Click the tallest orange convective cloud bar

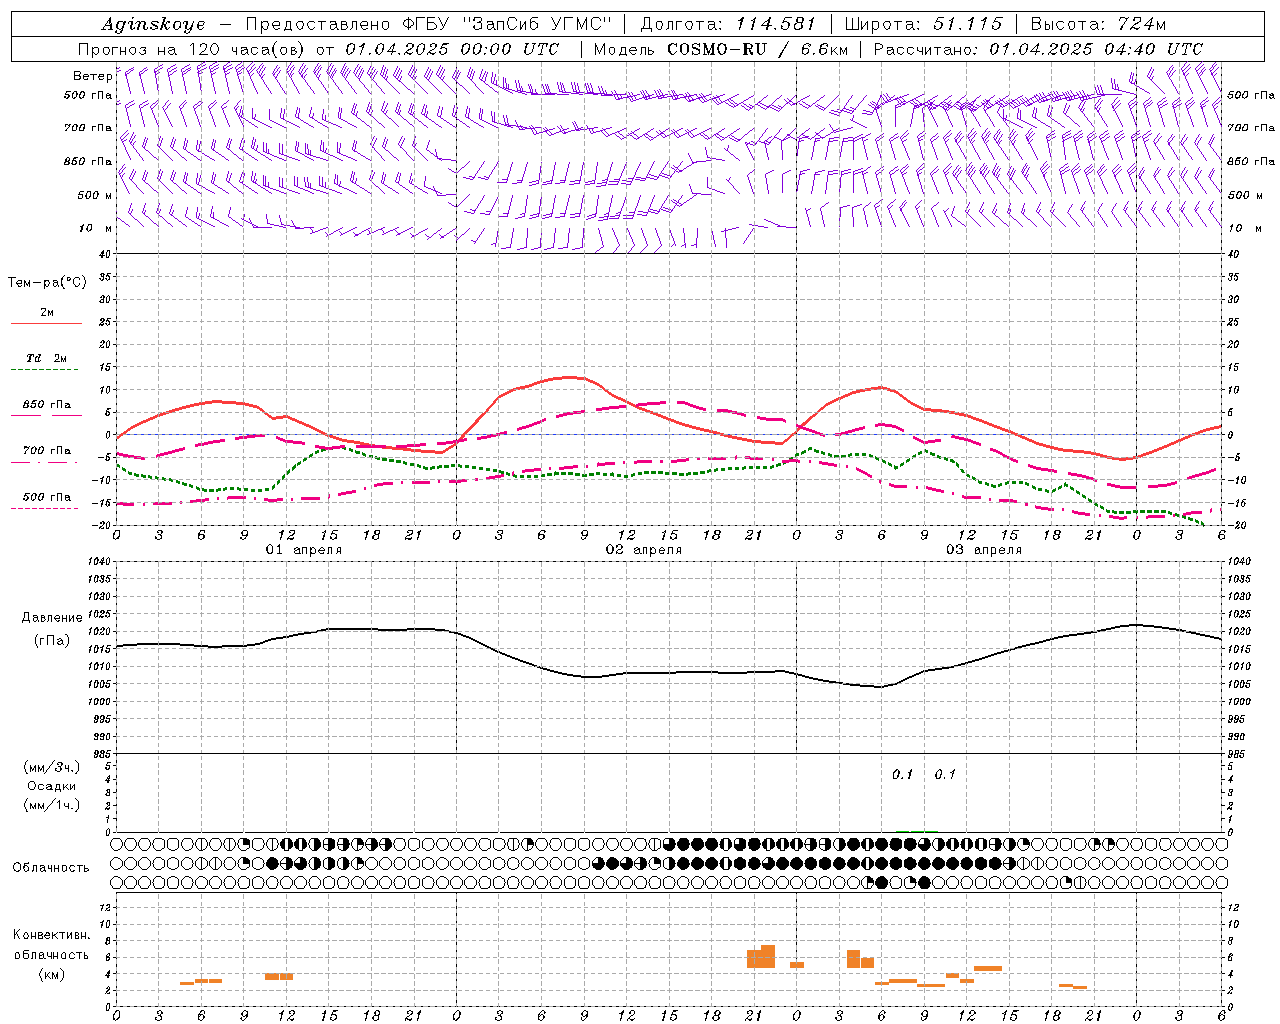[x=768, y=956]
